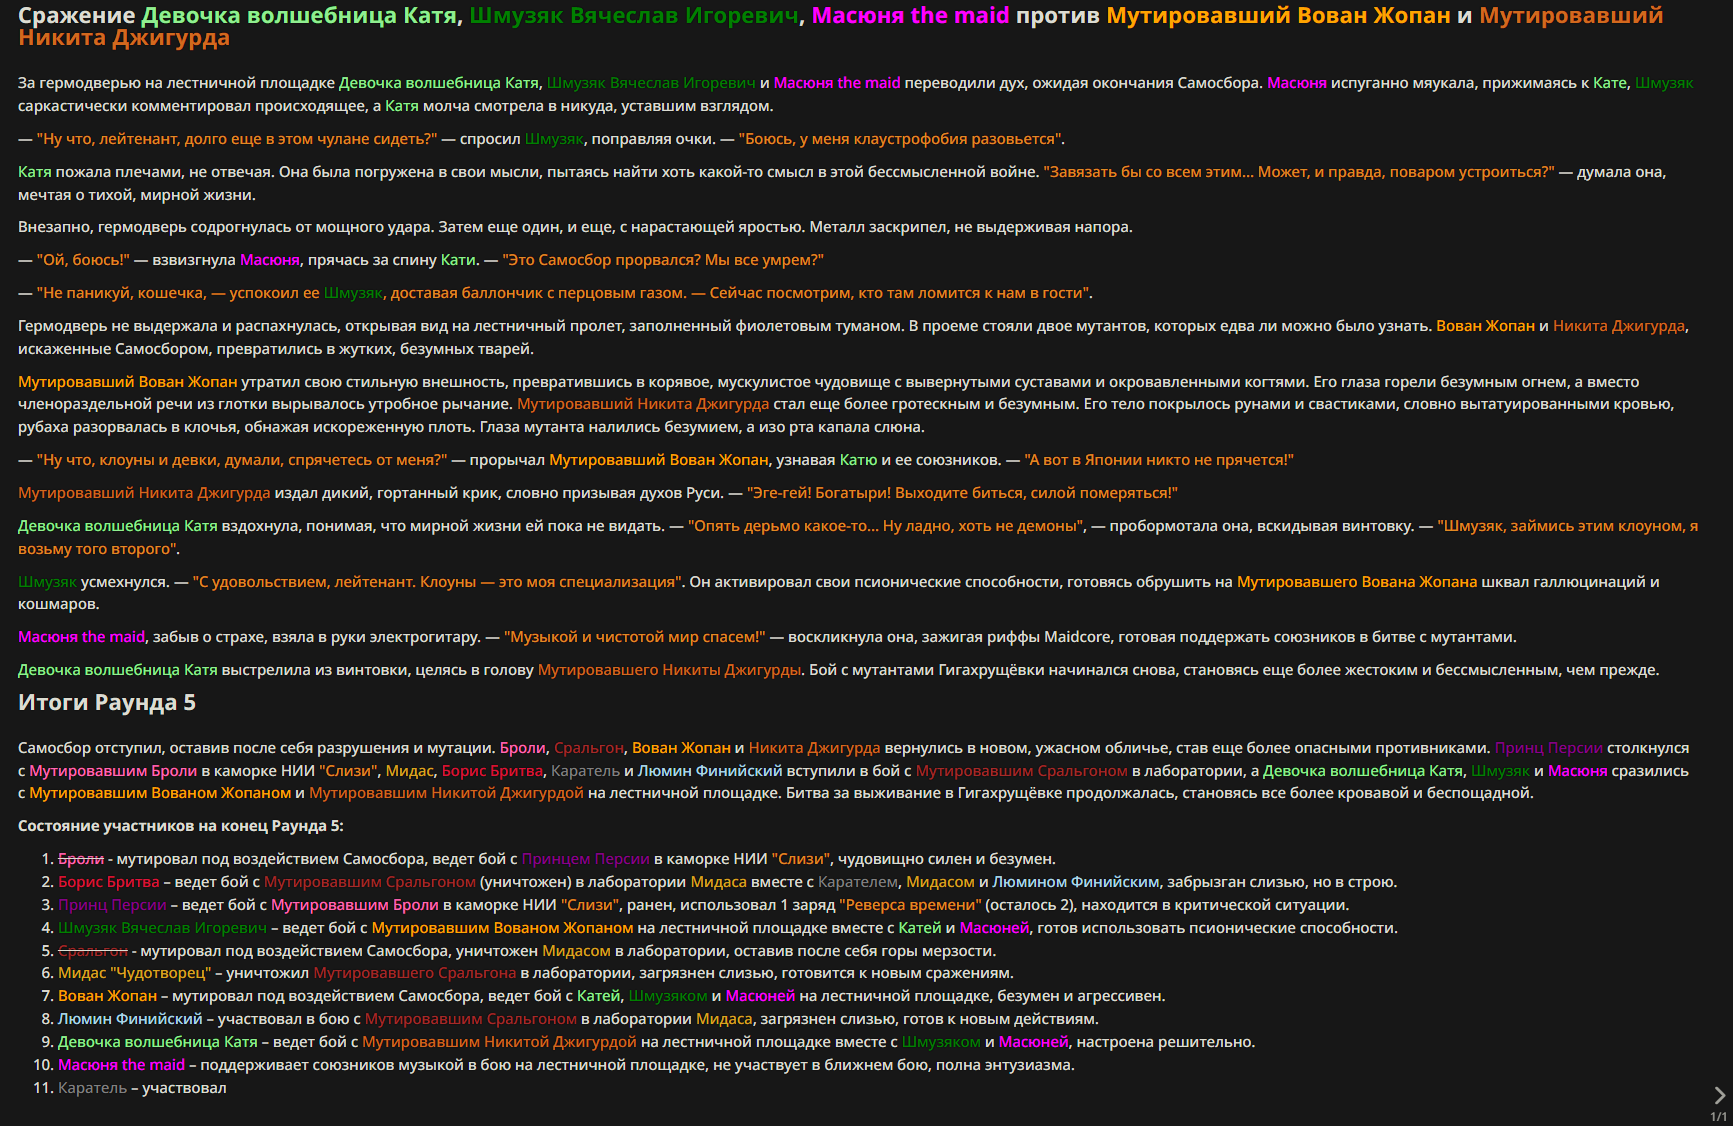Click 'Мутировавший Вован Жопан' in the title heading
The image size is (1733, 1126).
[x=1278, y=16]
